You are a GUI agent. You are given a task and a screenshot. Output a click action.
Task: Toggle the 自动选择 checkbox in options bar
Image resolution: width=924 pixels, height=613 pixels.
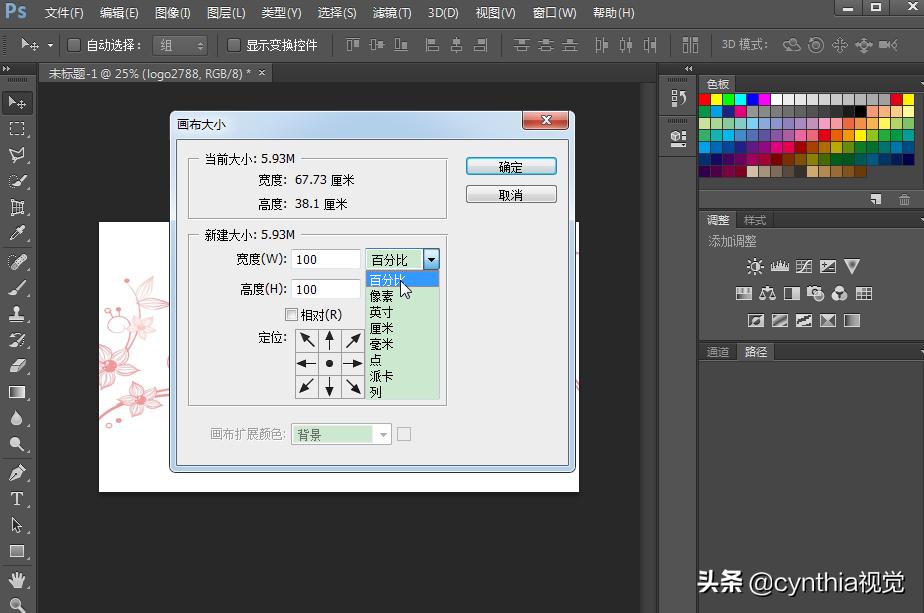click(x=74, y=44)
